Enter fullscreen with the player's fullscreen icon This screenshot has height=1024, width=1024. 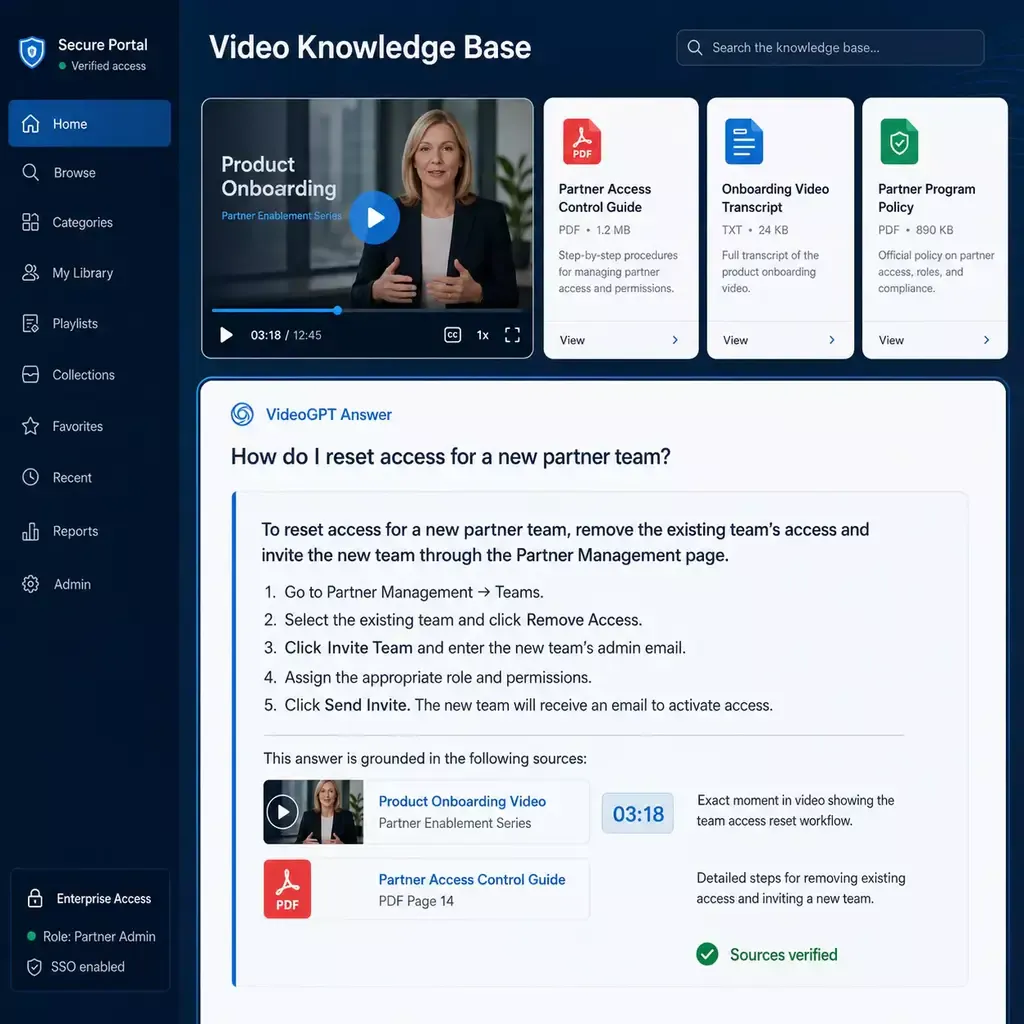513,335
